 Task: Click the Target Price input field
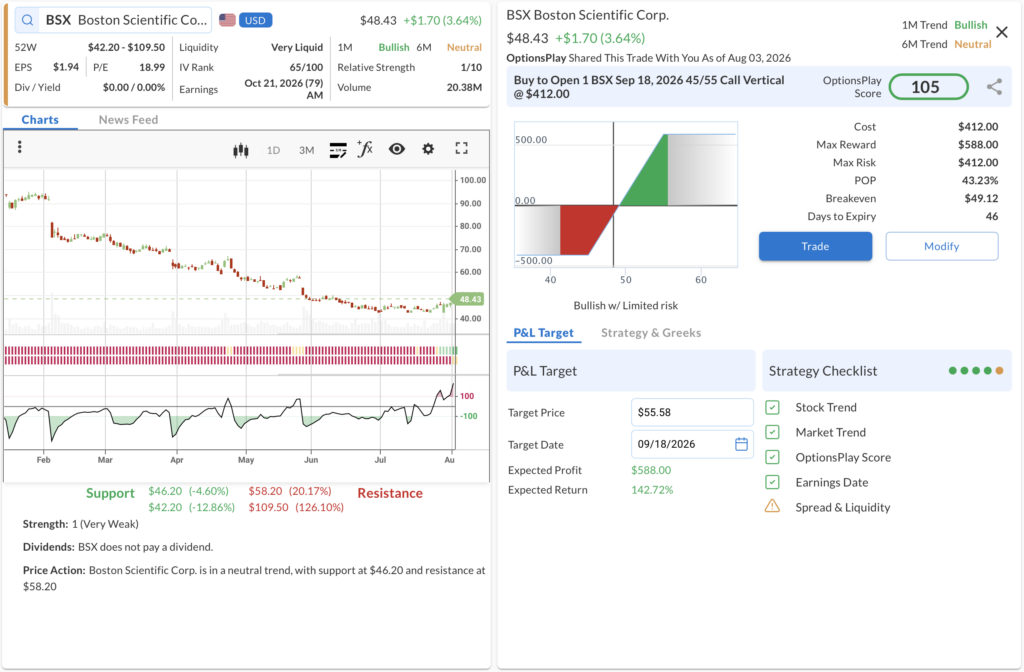click(x=692, y=412)
